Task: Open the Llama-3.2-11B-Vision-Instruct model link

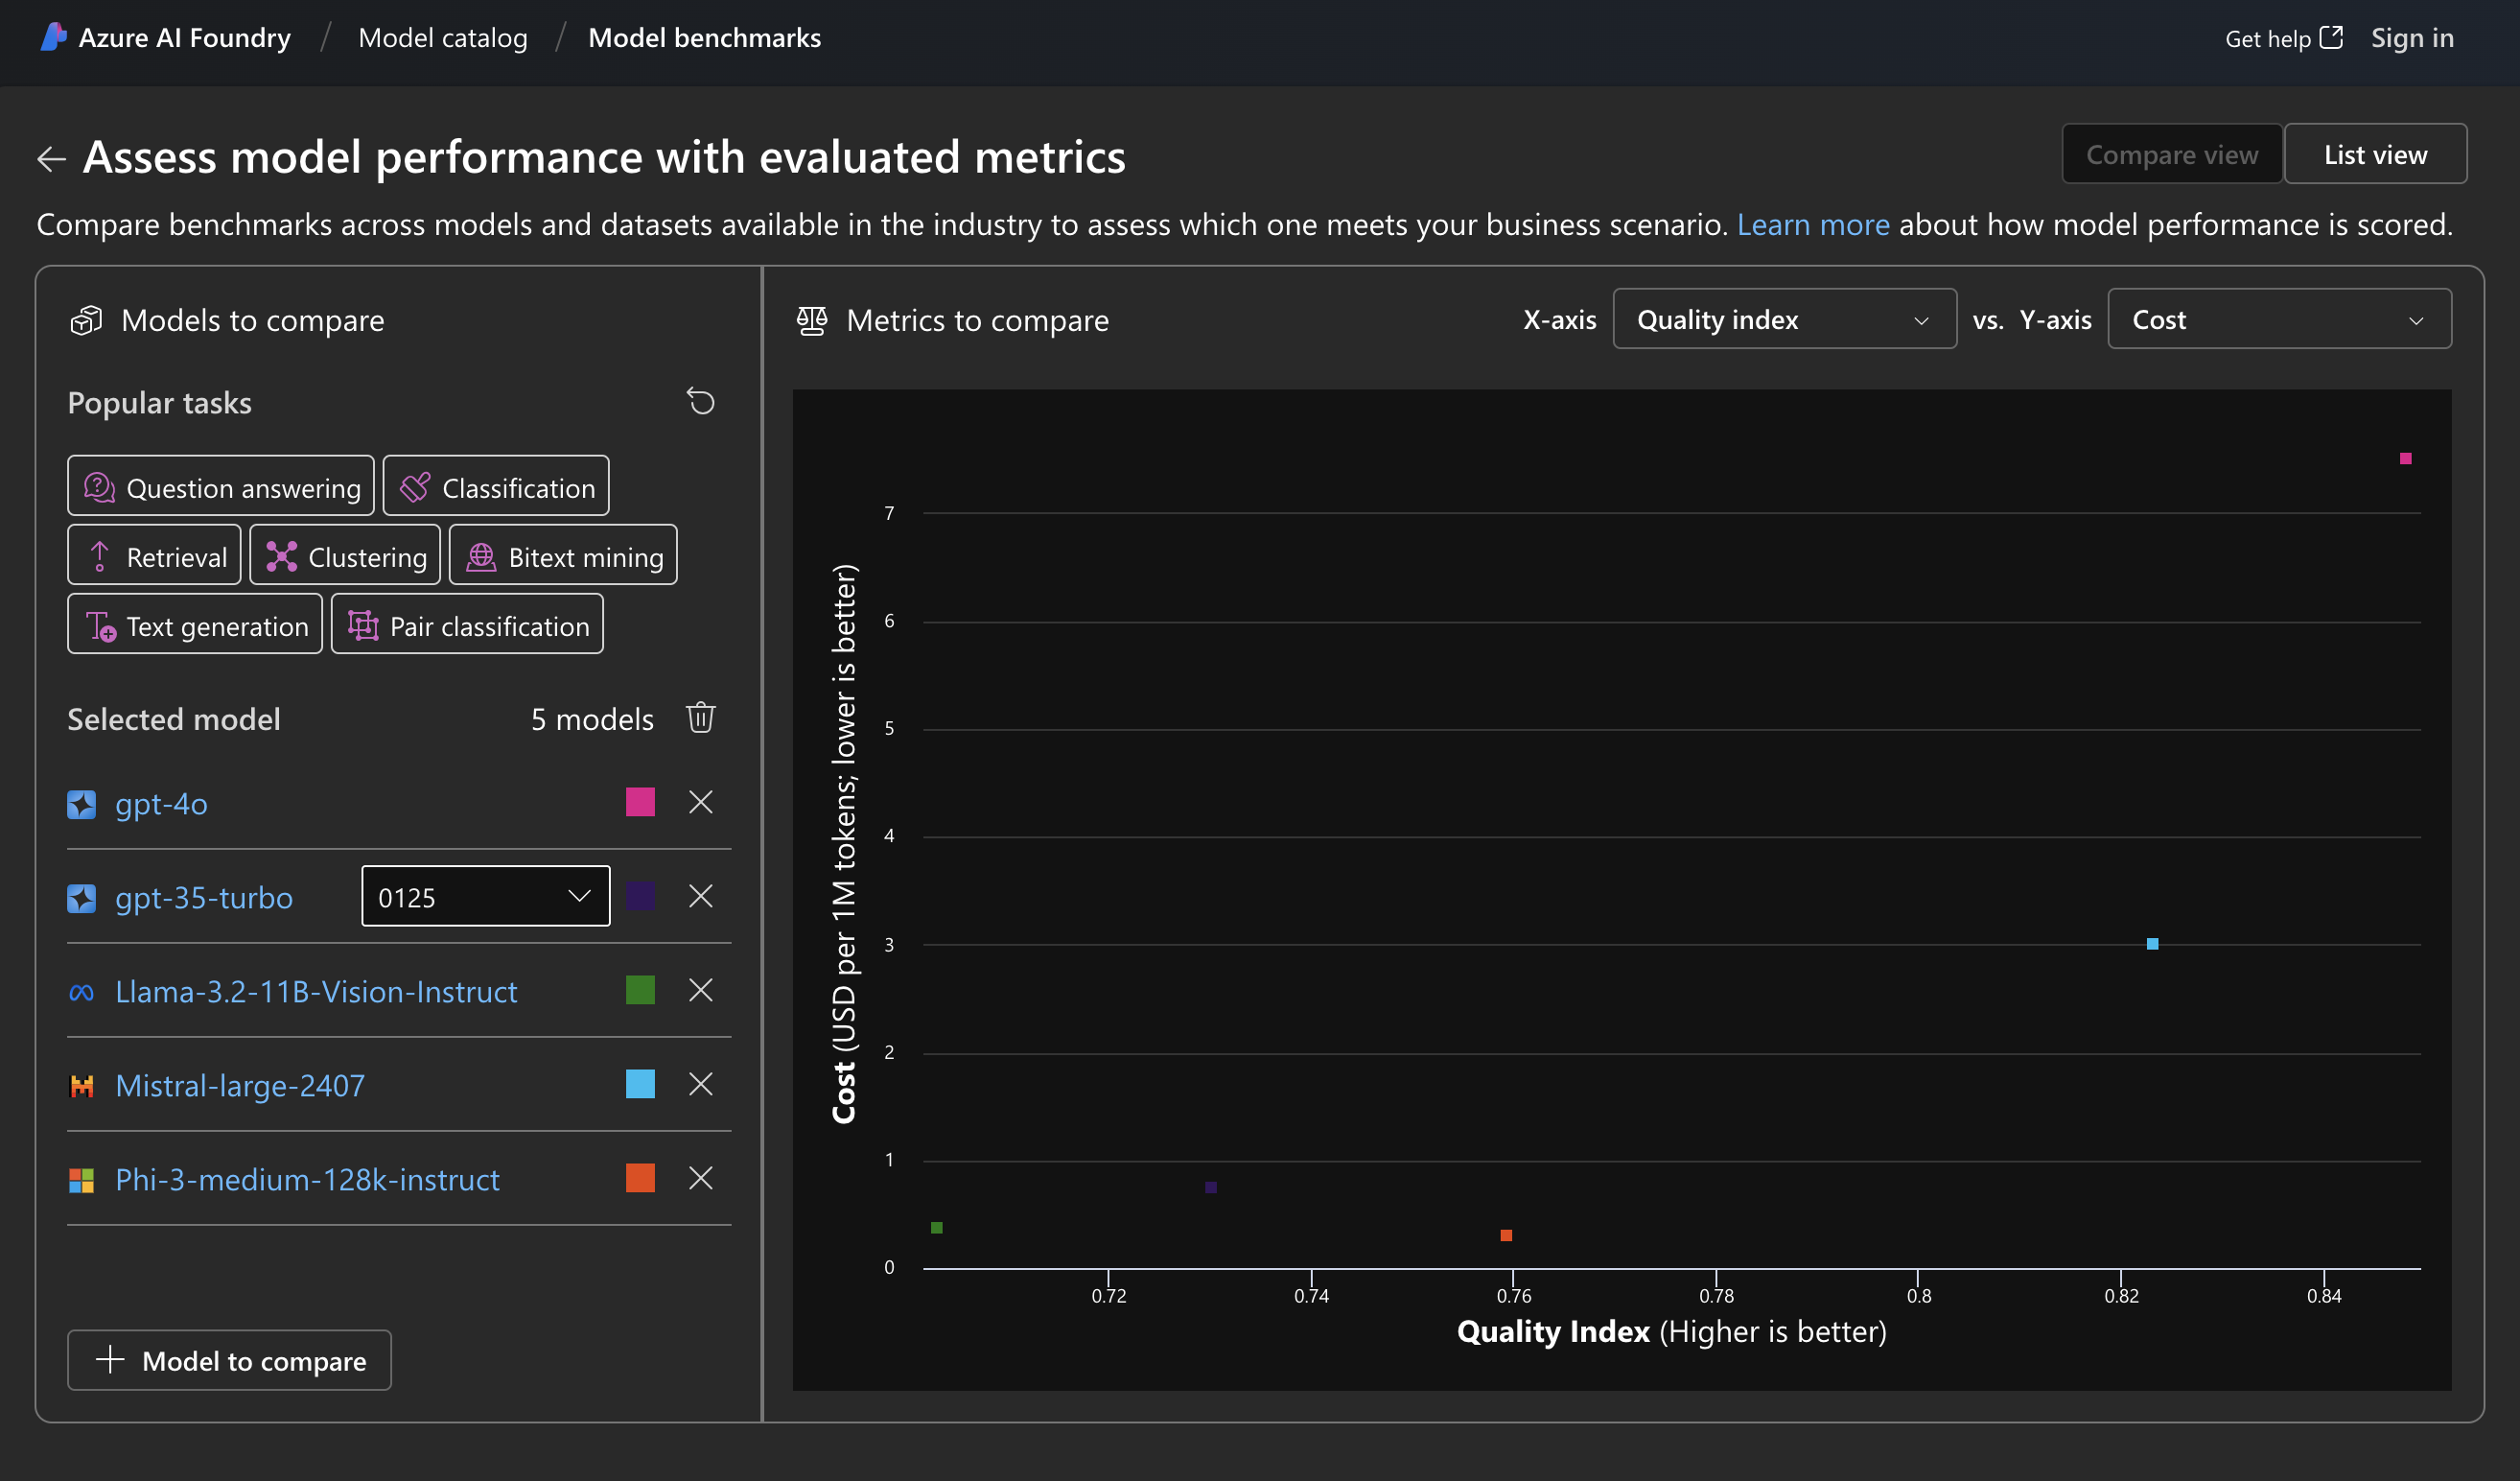Action: pyautogui.click(x=316, y=992)
